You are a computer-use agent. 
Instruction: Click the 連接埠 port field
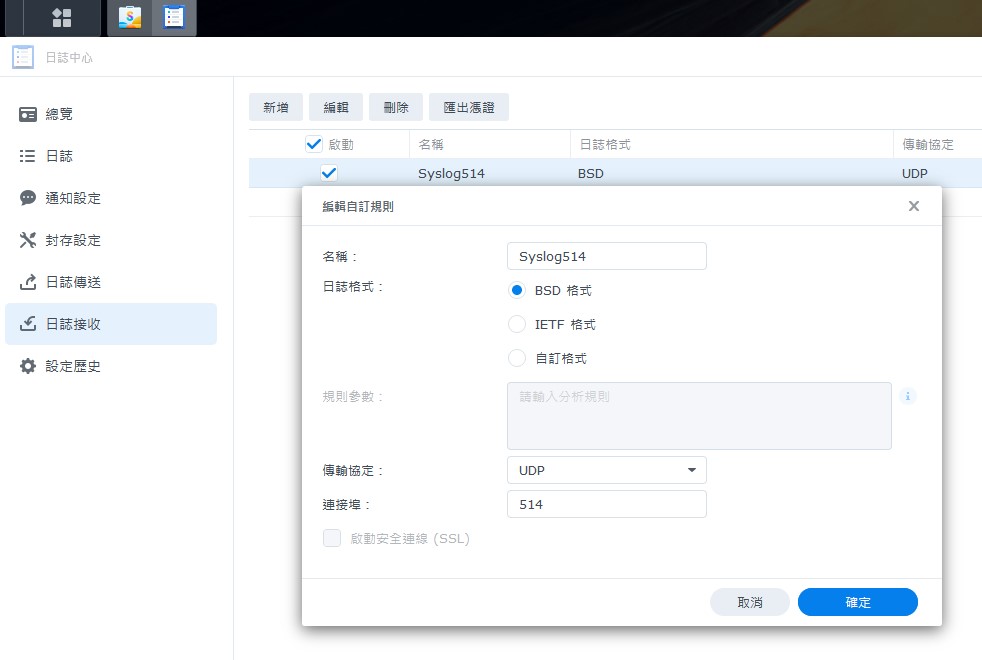(606, 504)
